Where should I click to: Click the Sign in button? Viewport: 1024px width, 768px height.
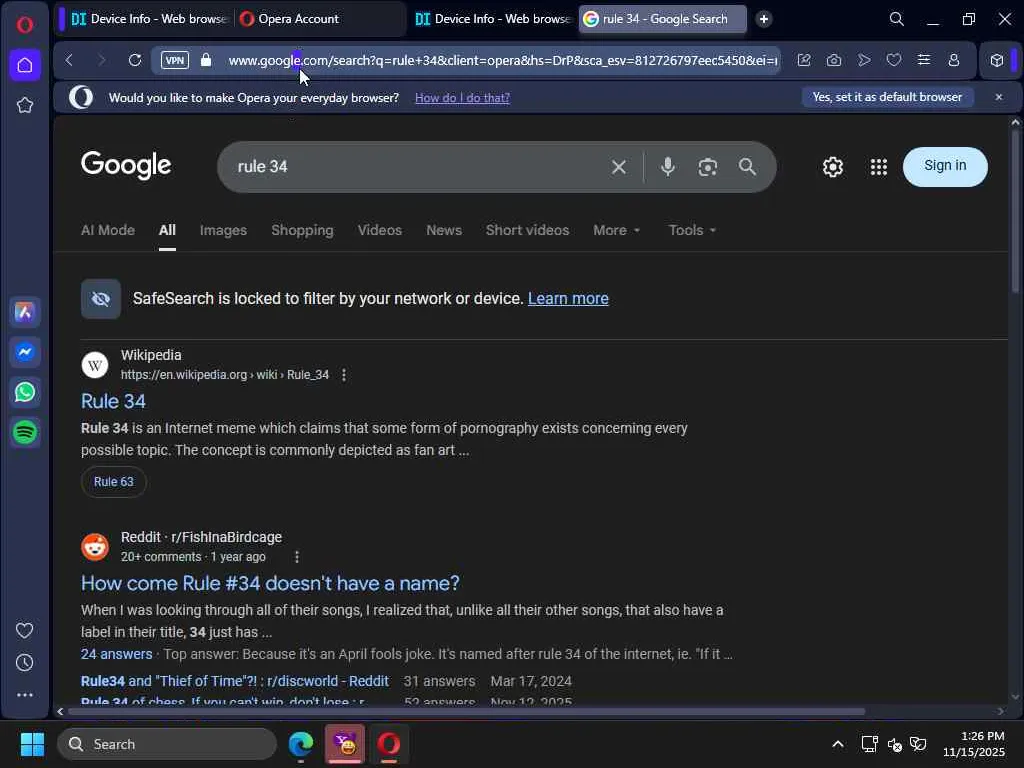(x=945, y=167)
